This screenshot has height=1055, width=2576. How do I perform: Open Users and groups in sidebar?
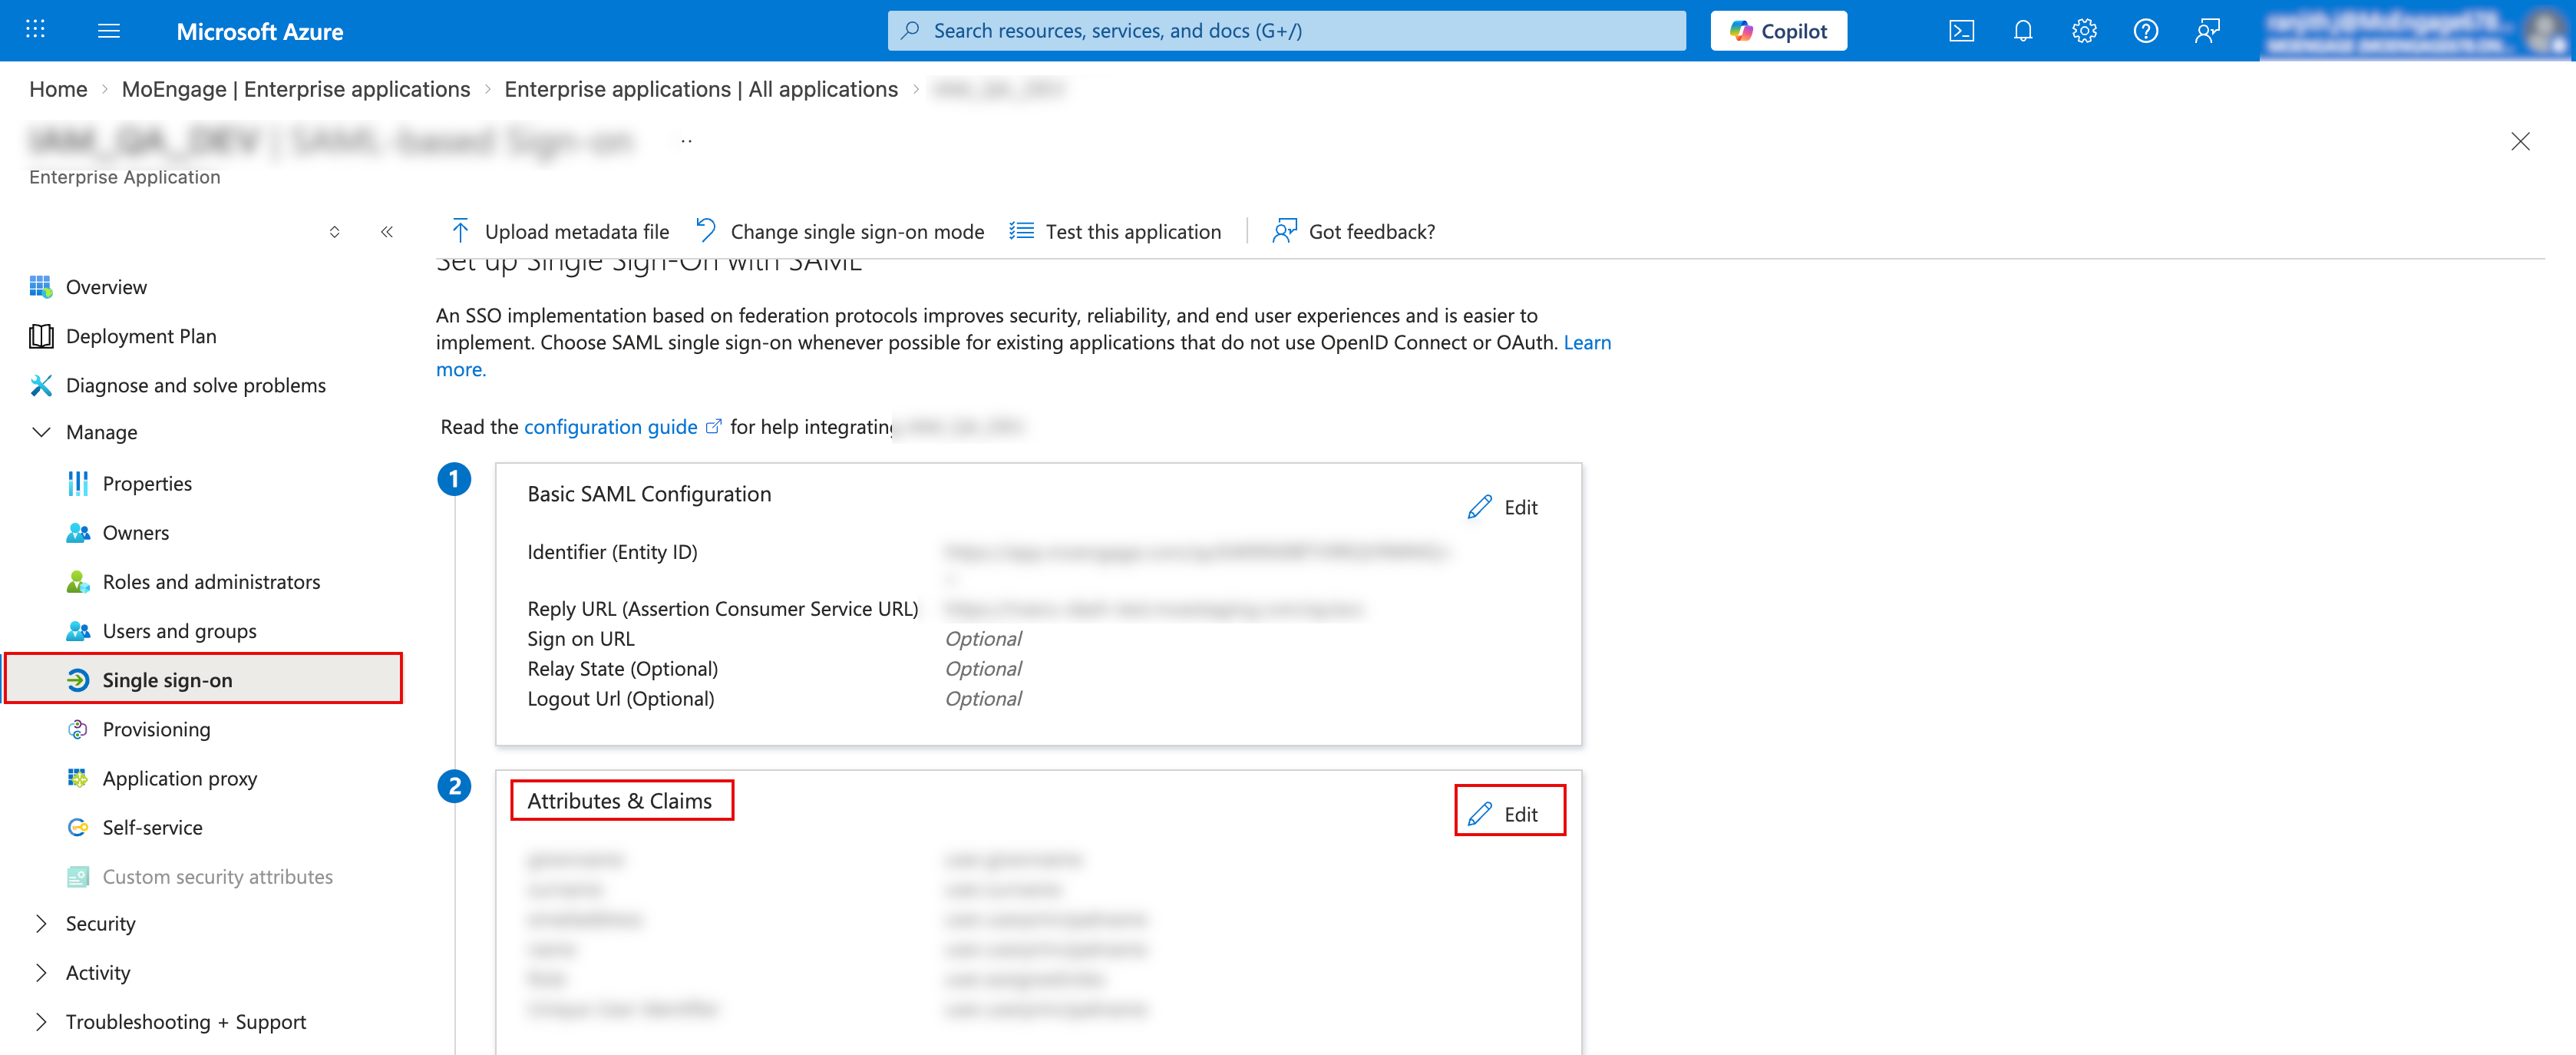point(179,631)
